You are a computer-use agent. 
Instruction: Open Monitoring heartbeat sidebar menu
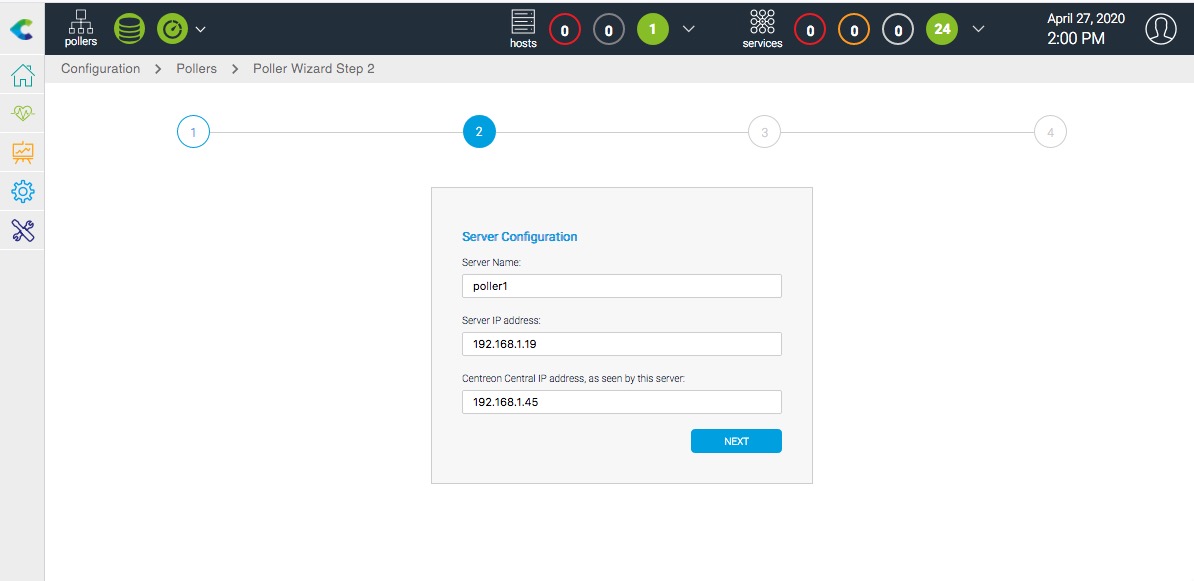click(x=22, y=114)
